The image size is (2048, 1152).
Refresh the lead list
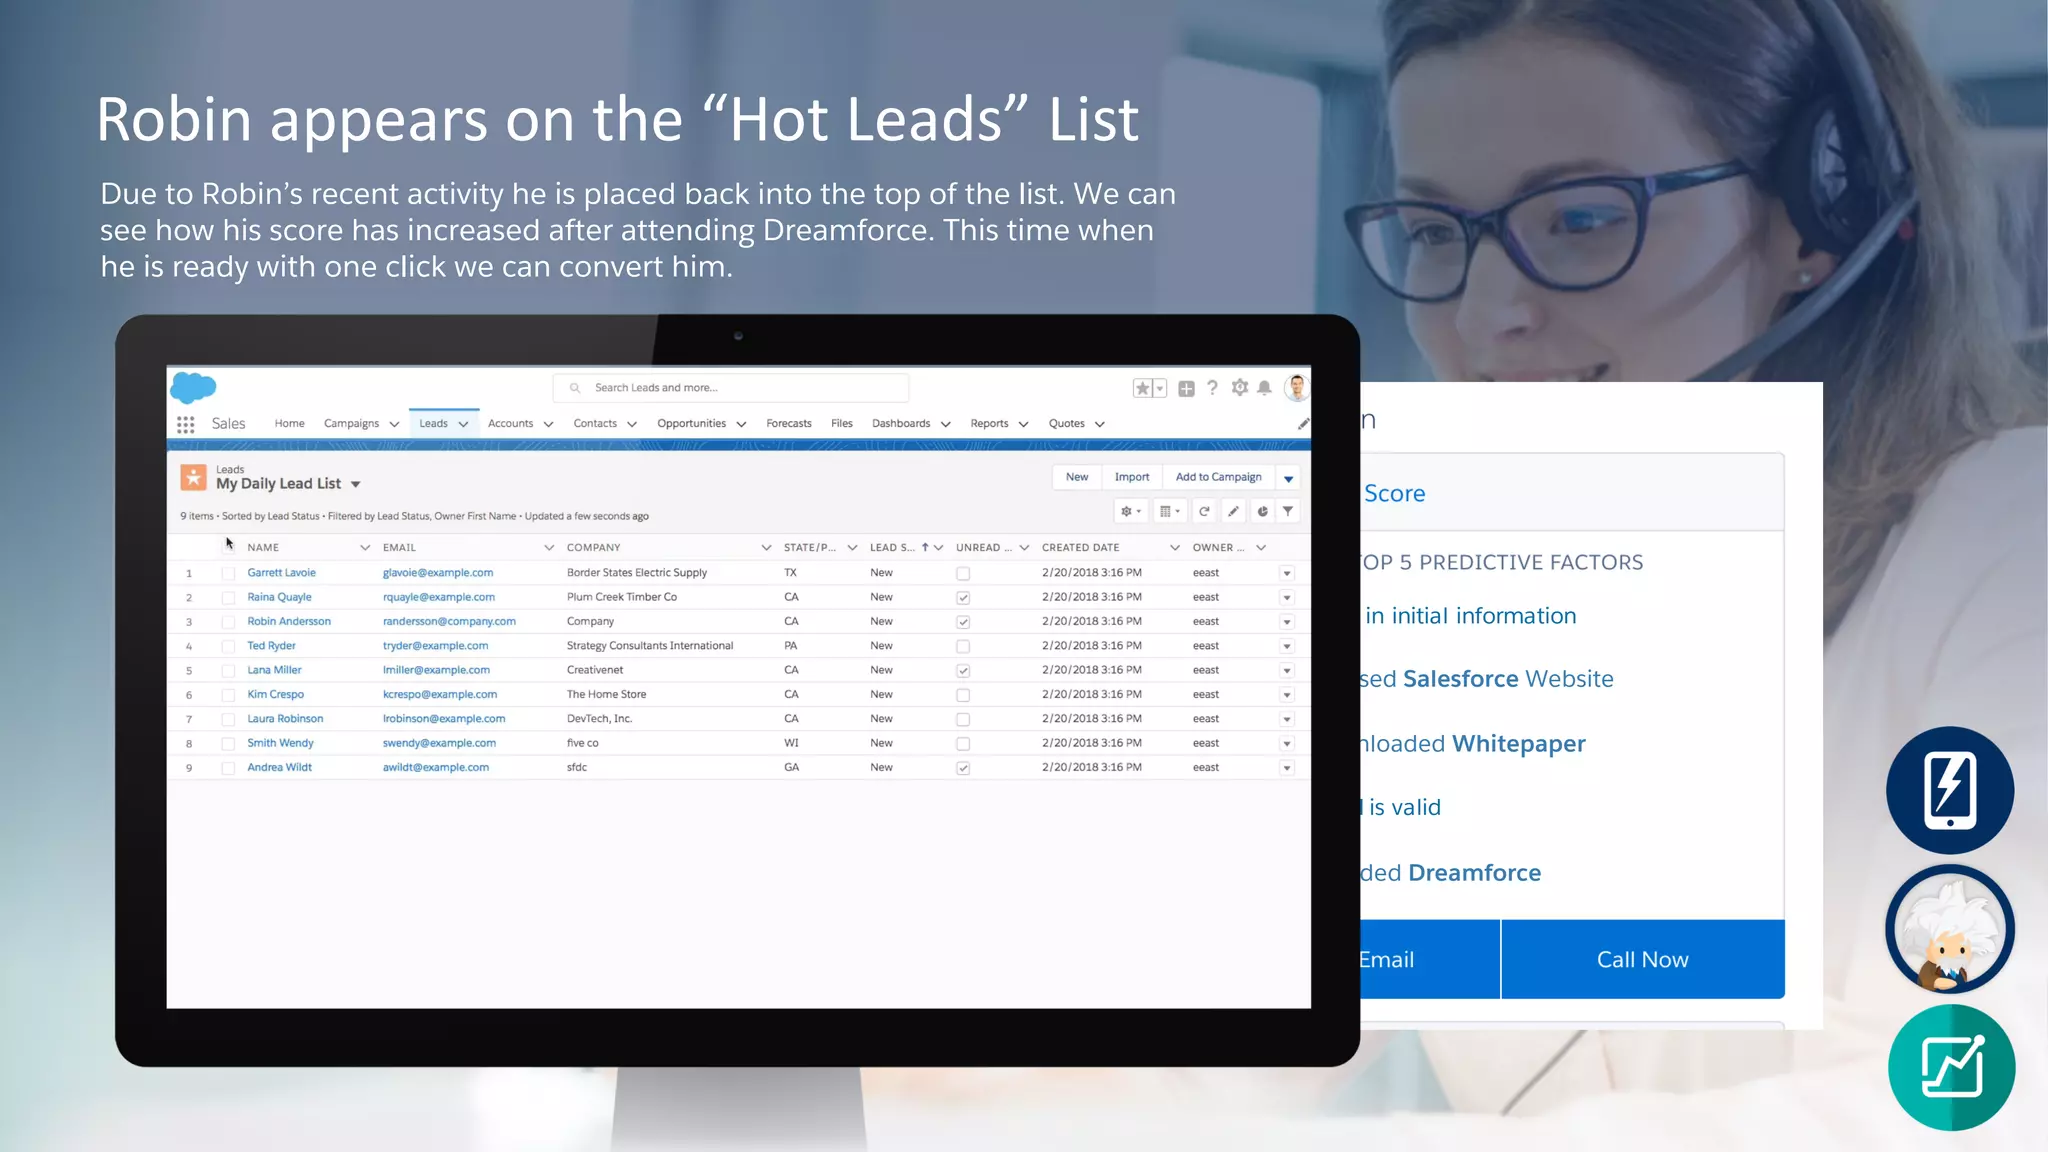pyautogui.click(x=1204, y=511)
